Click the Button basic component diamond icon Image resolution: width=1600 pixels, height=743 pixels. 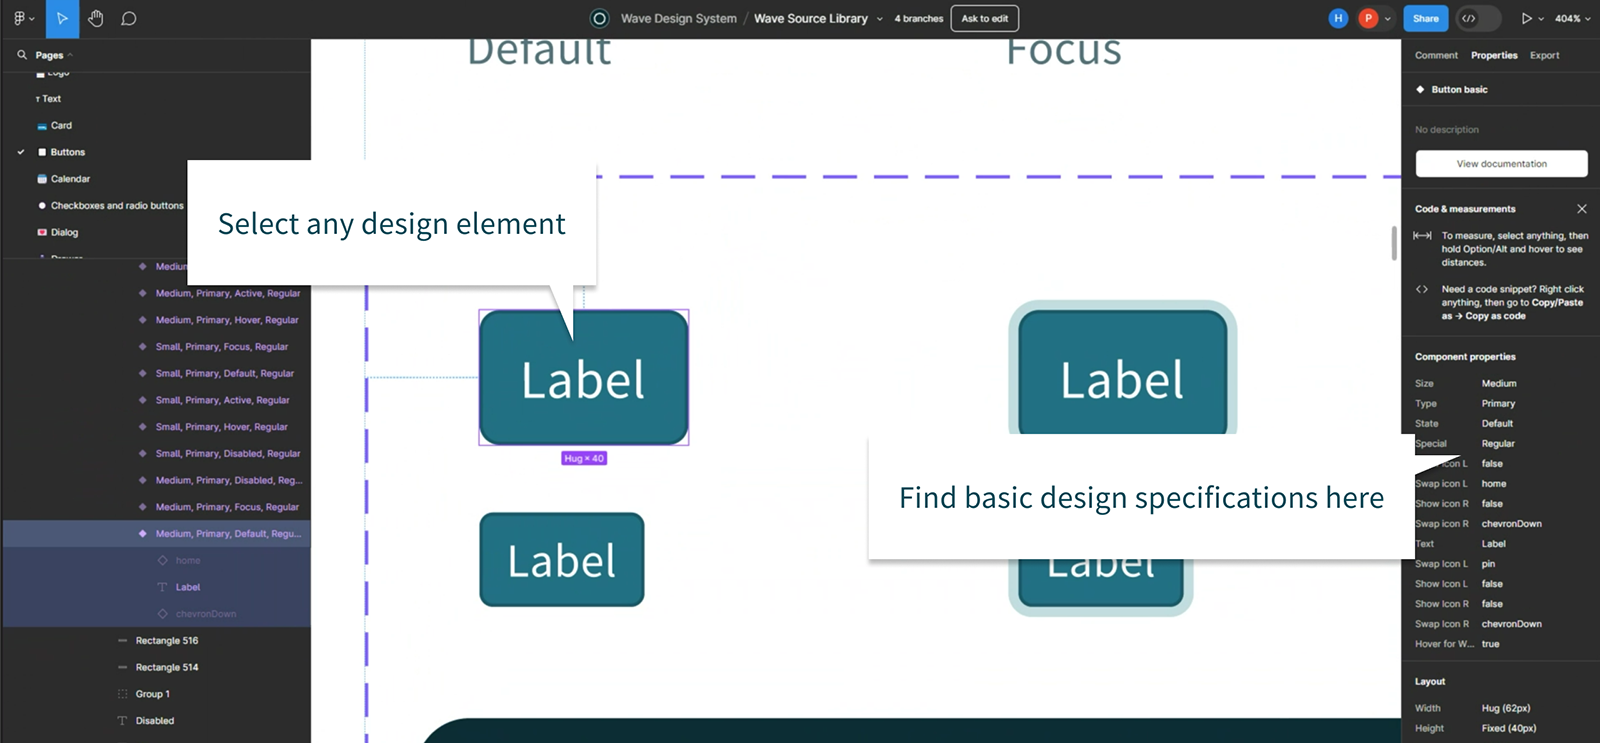coord(1420,89)
